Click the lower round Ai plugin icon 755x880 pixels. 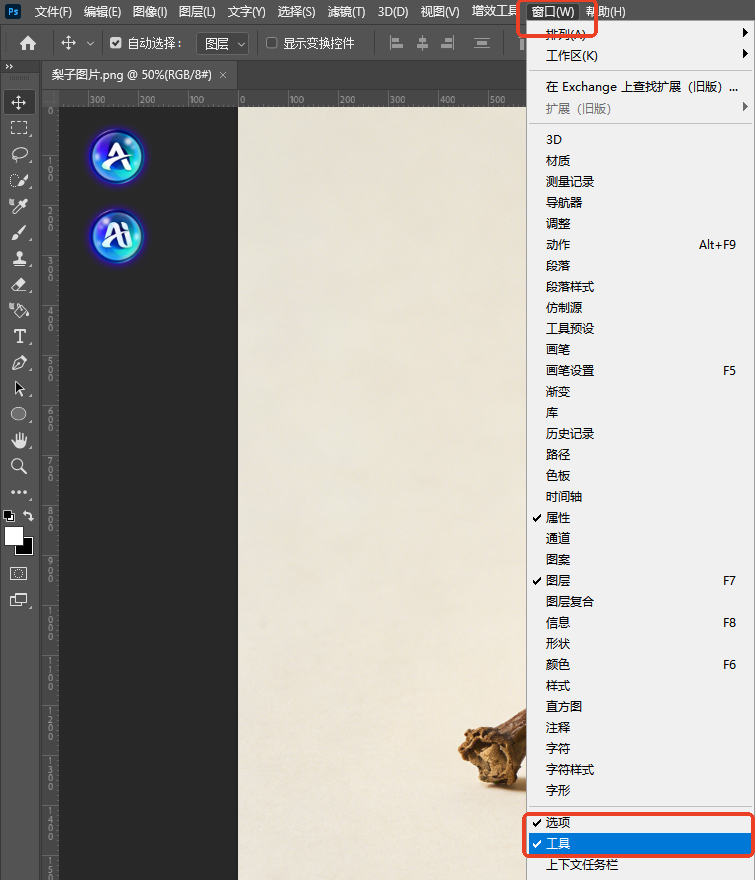pyautogui.click(x=117, y=237)
